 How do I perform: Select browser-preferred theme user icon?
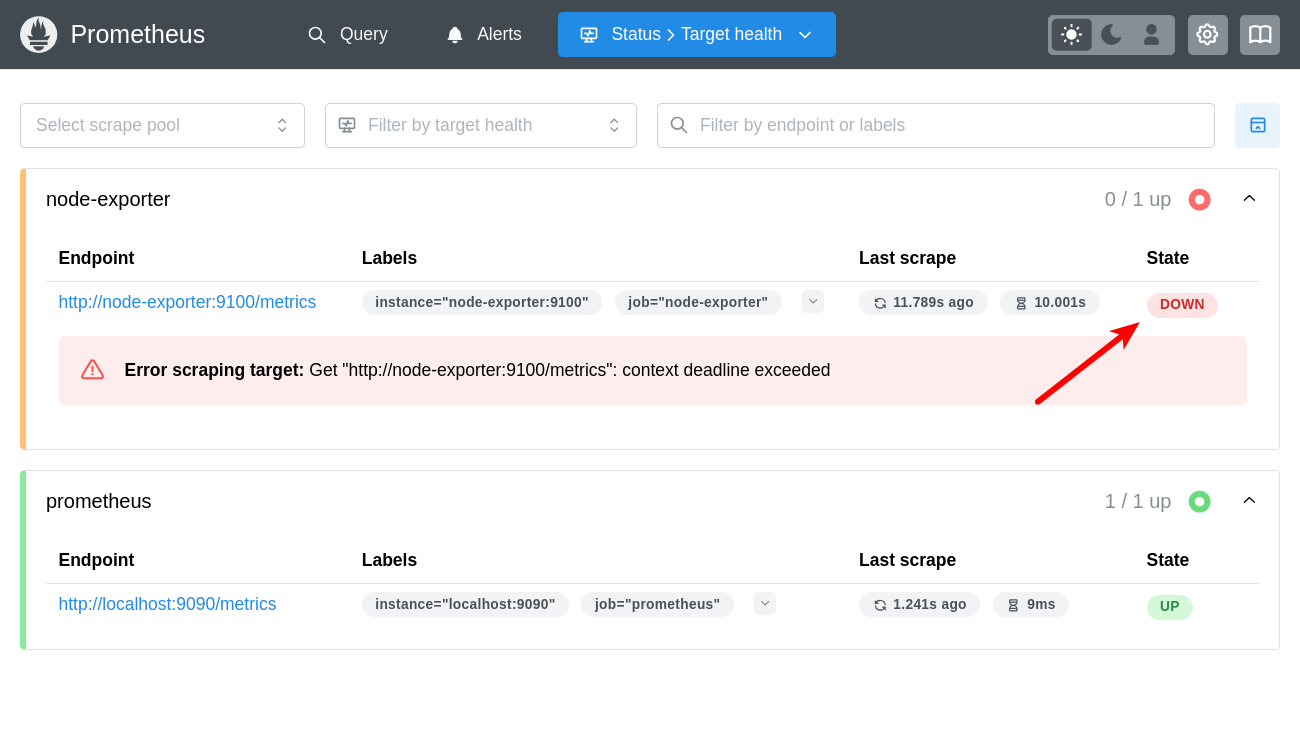point(1151,35)
